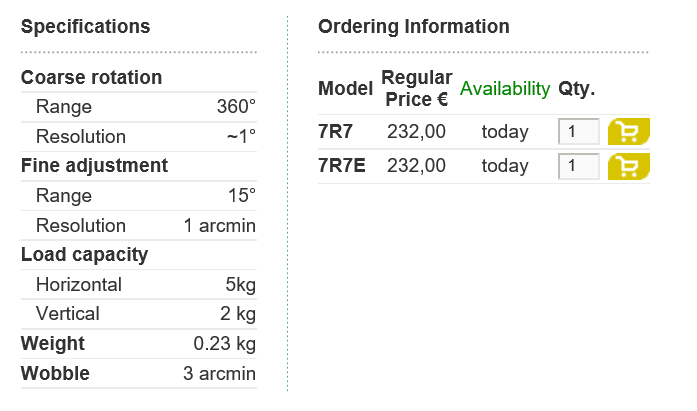Select the 7R7 model name
The height and width of the screenshot is (411, 697).
(x=335, y=132)
